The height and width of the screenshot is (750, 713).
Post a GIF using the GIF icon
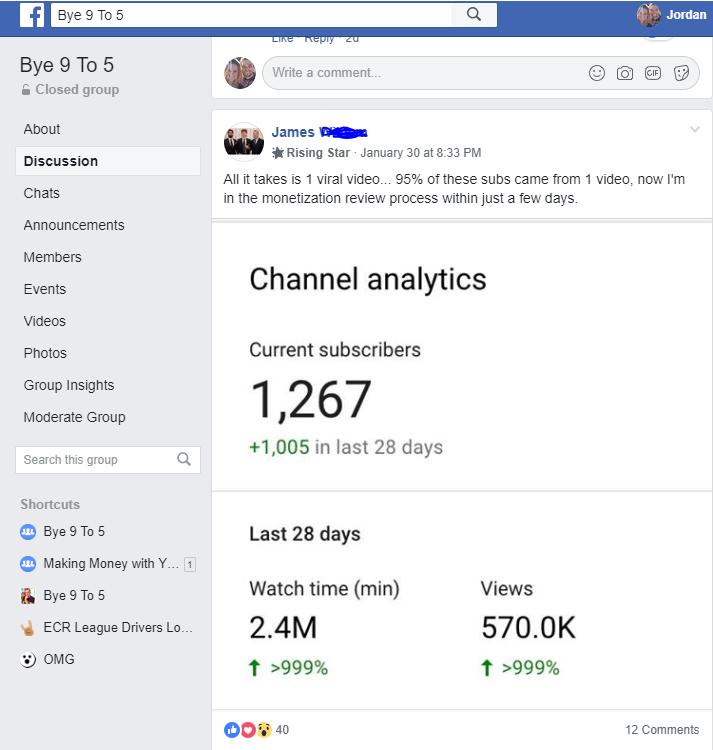click(x=653, y=73)
